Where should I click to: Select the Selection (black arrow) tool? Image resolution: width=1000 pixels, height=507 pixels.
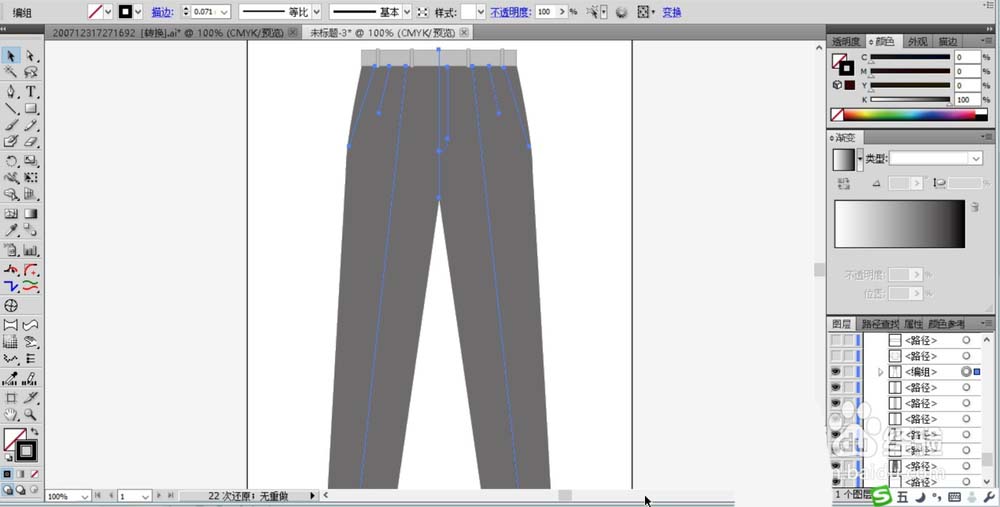click(x=11, y=55)
